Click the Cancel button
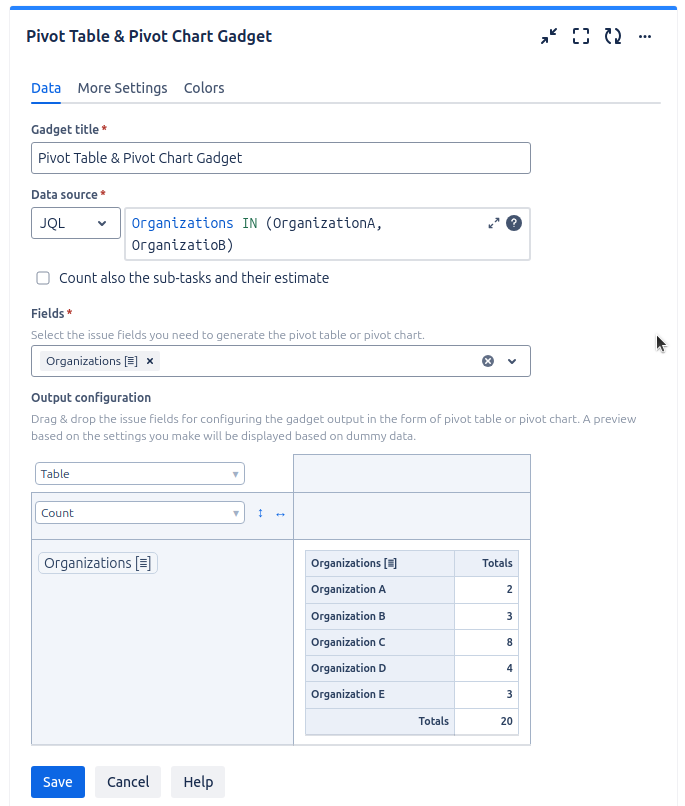The height and width of the screenshot is (806, 685). point(128,782)
